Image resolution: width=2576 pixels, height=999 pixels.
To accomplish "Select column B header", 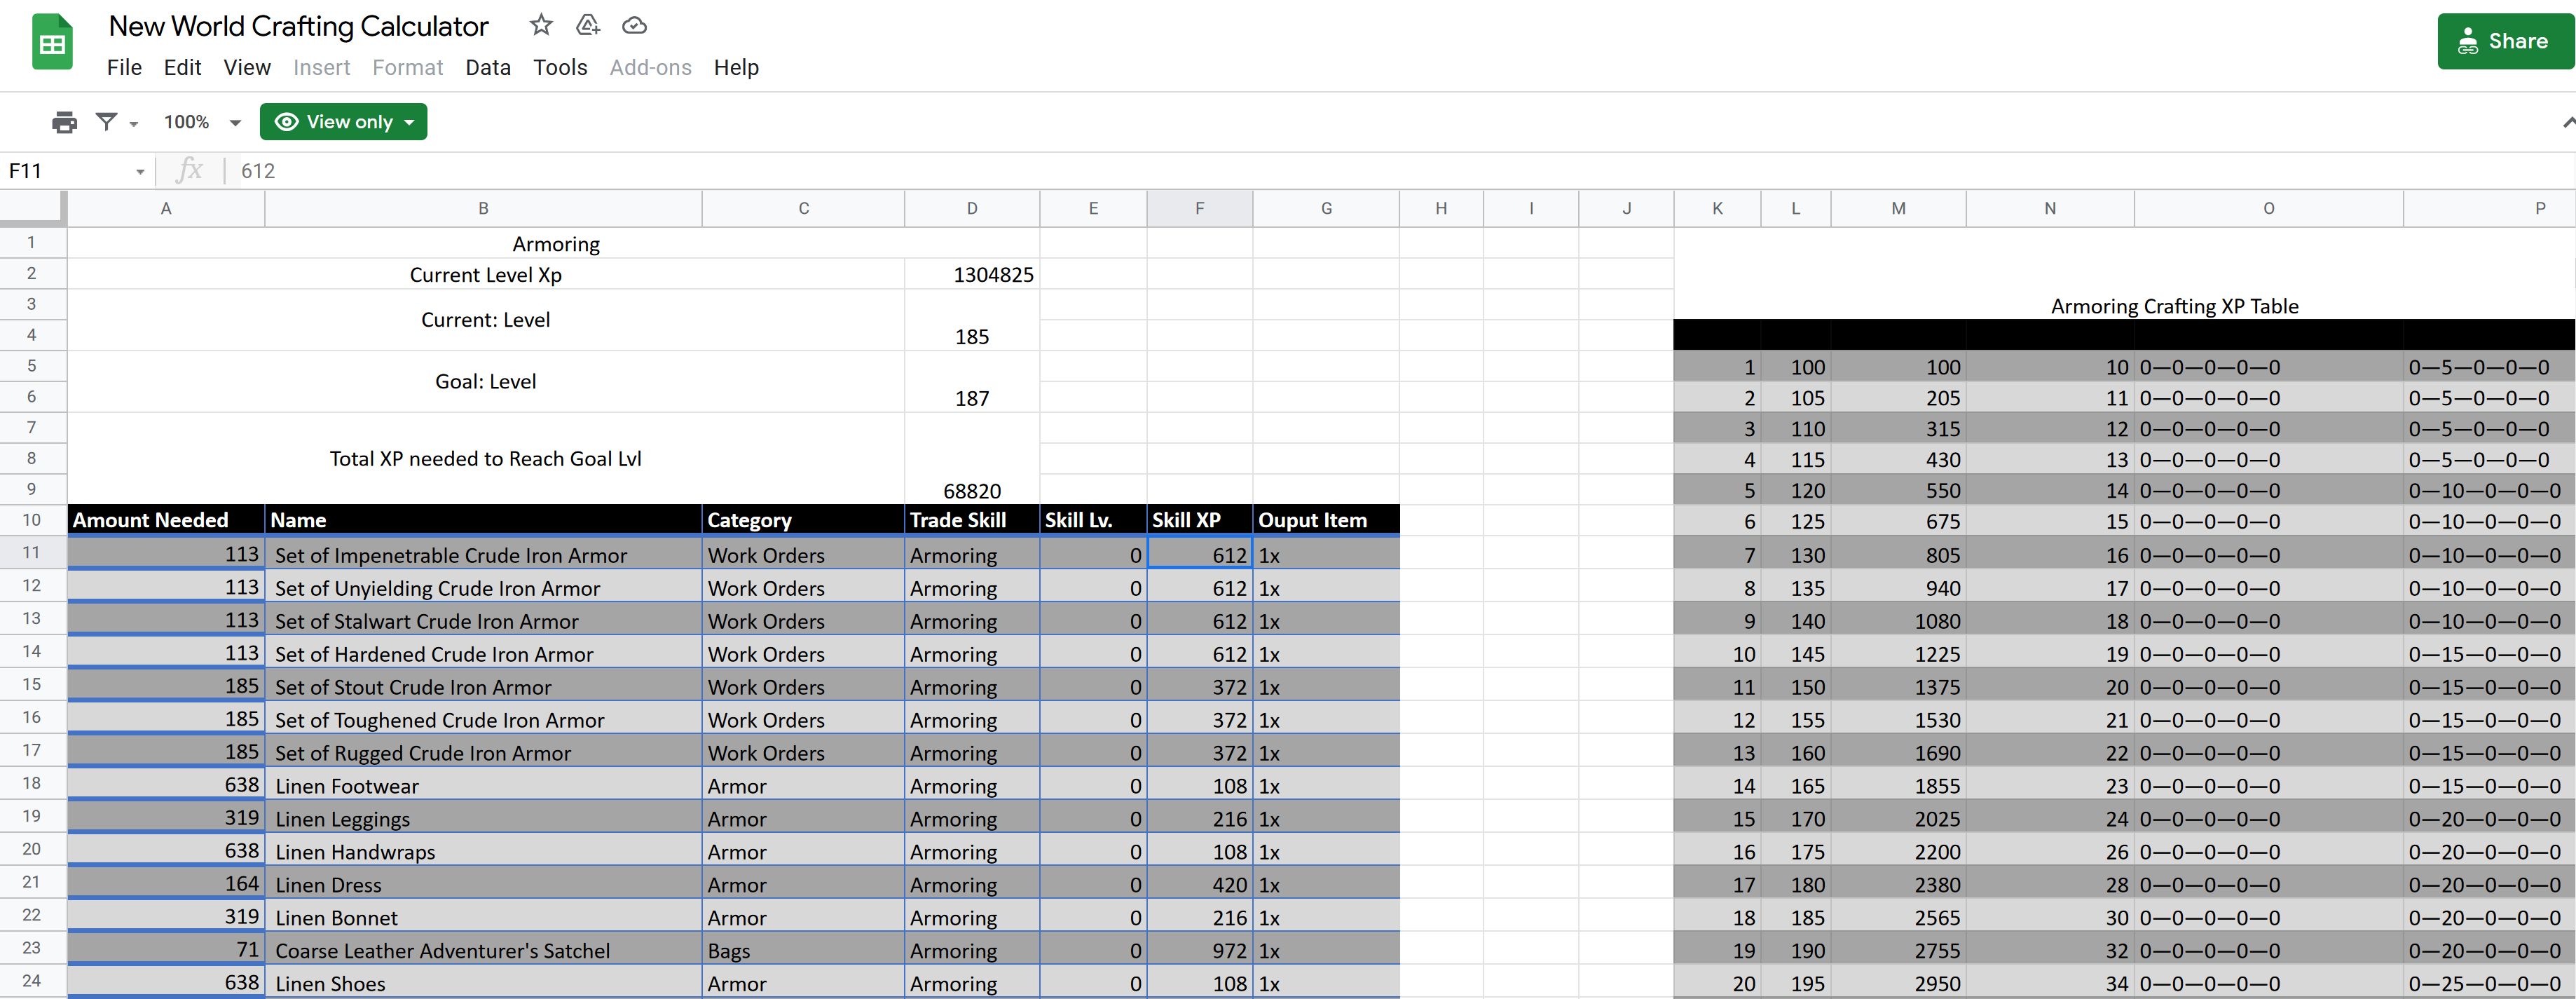I will tap(483, 208).
